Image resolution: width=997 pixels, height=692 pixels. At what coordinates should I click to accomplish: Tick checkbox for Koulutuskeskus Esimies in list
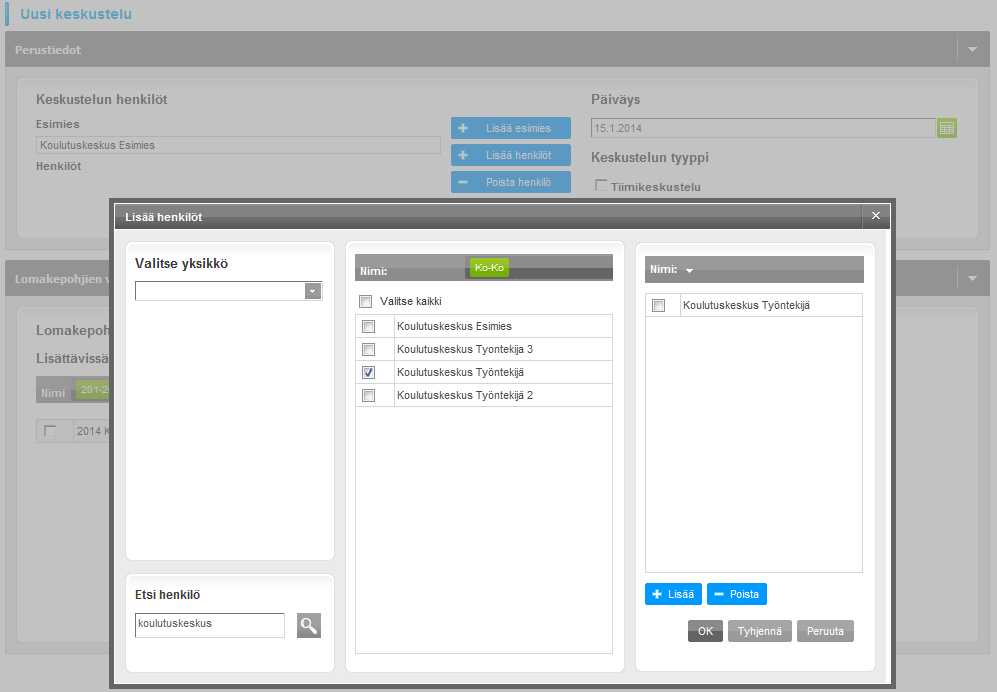click(x=368, y=326)
